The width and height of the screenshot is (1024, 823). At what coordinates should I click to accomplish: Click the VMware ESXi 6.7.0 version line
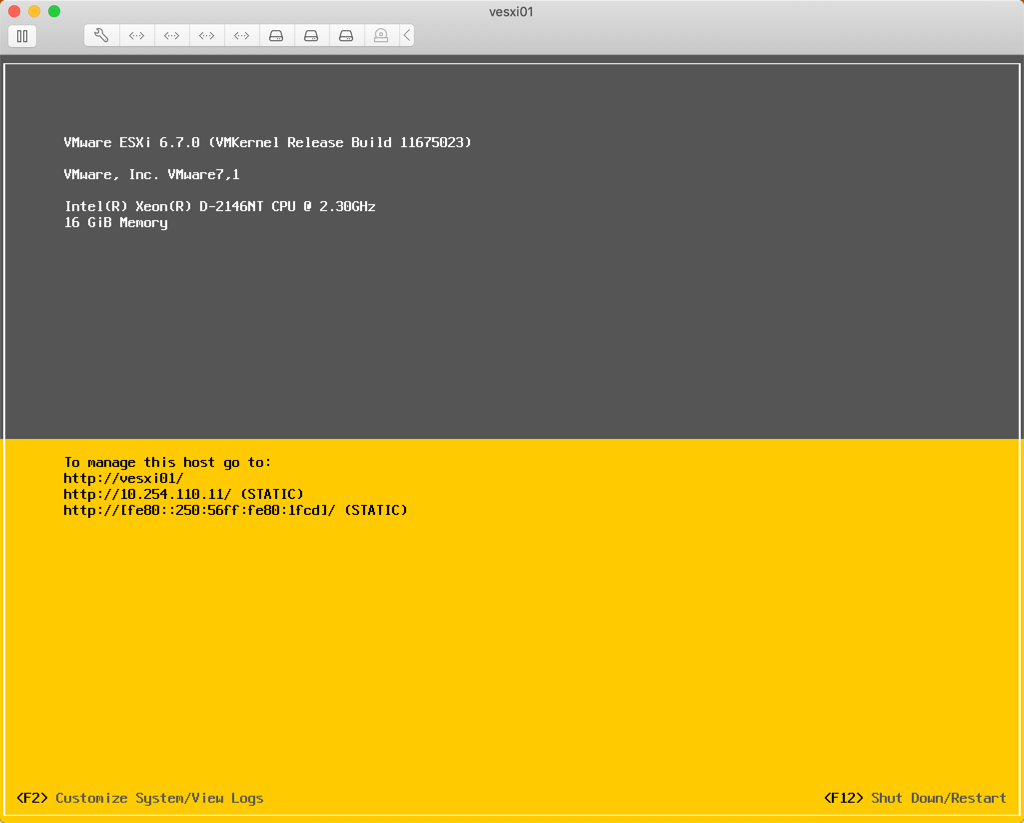tap(268, 142)
